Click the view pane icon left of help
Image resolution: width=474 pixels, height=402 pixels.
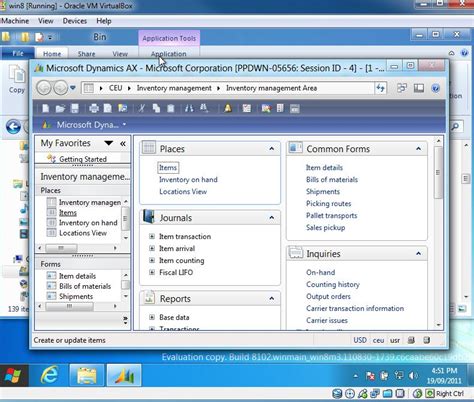(419, 88)
